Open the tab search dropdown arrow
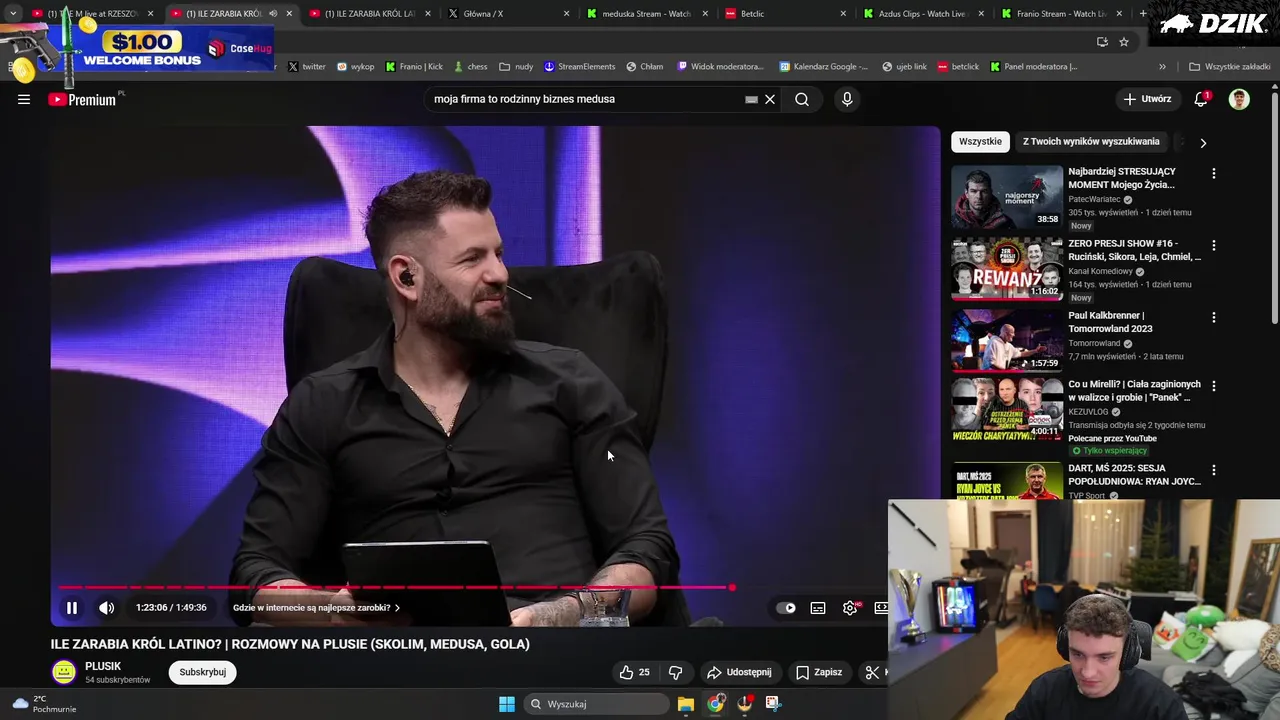 12,14
